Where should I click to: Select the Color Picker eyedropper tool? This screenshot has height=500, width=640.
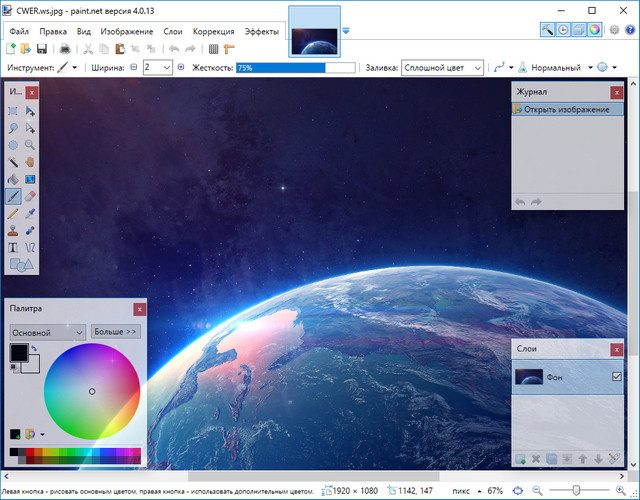pos(31,212)
